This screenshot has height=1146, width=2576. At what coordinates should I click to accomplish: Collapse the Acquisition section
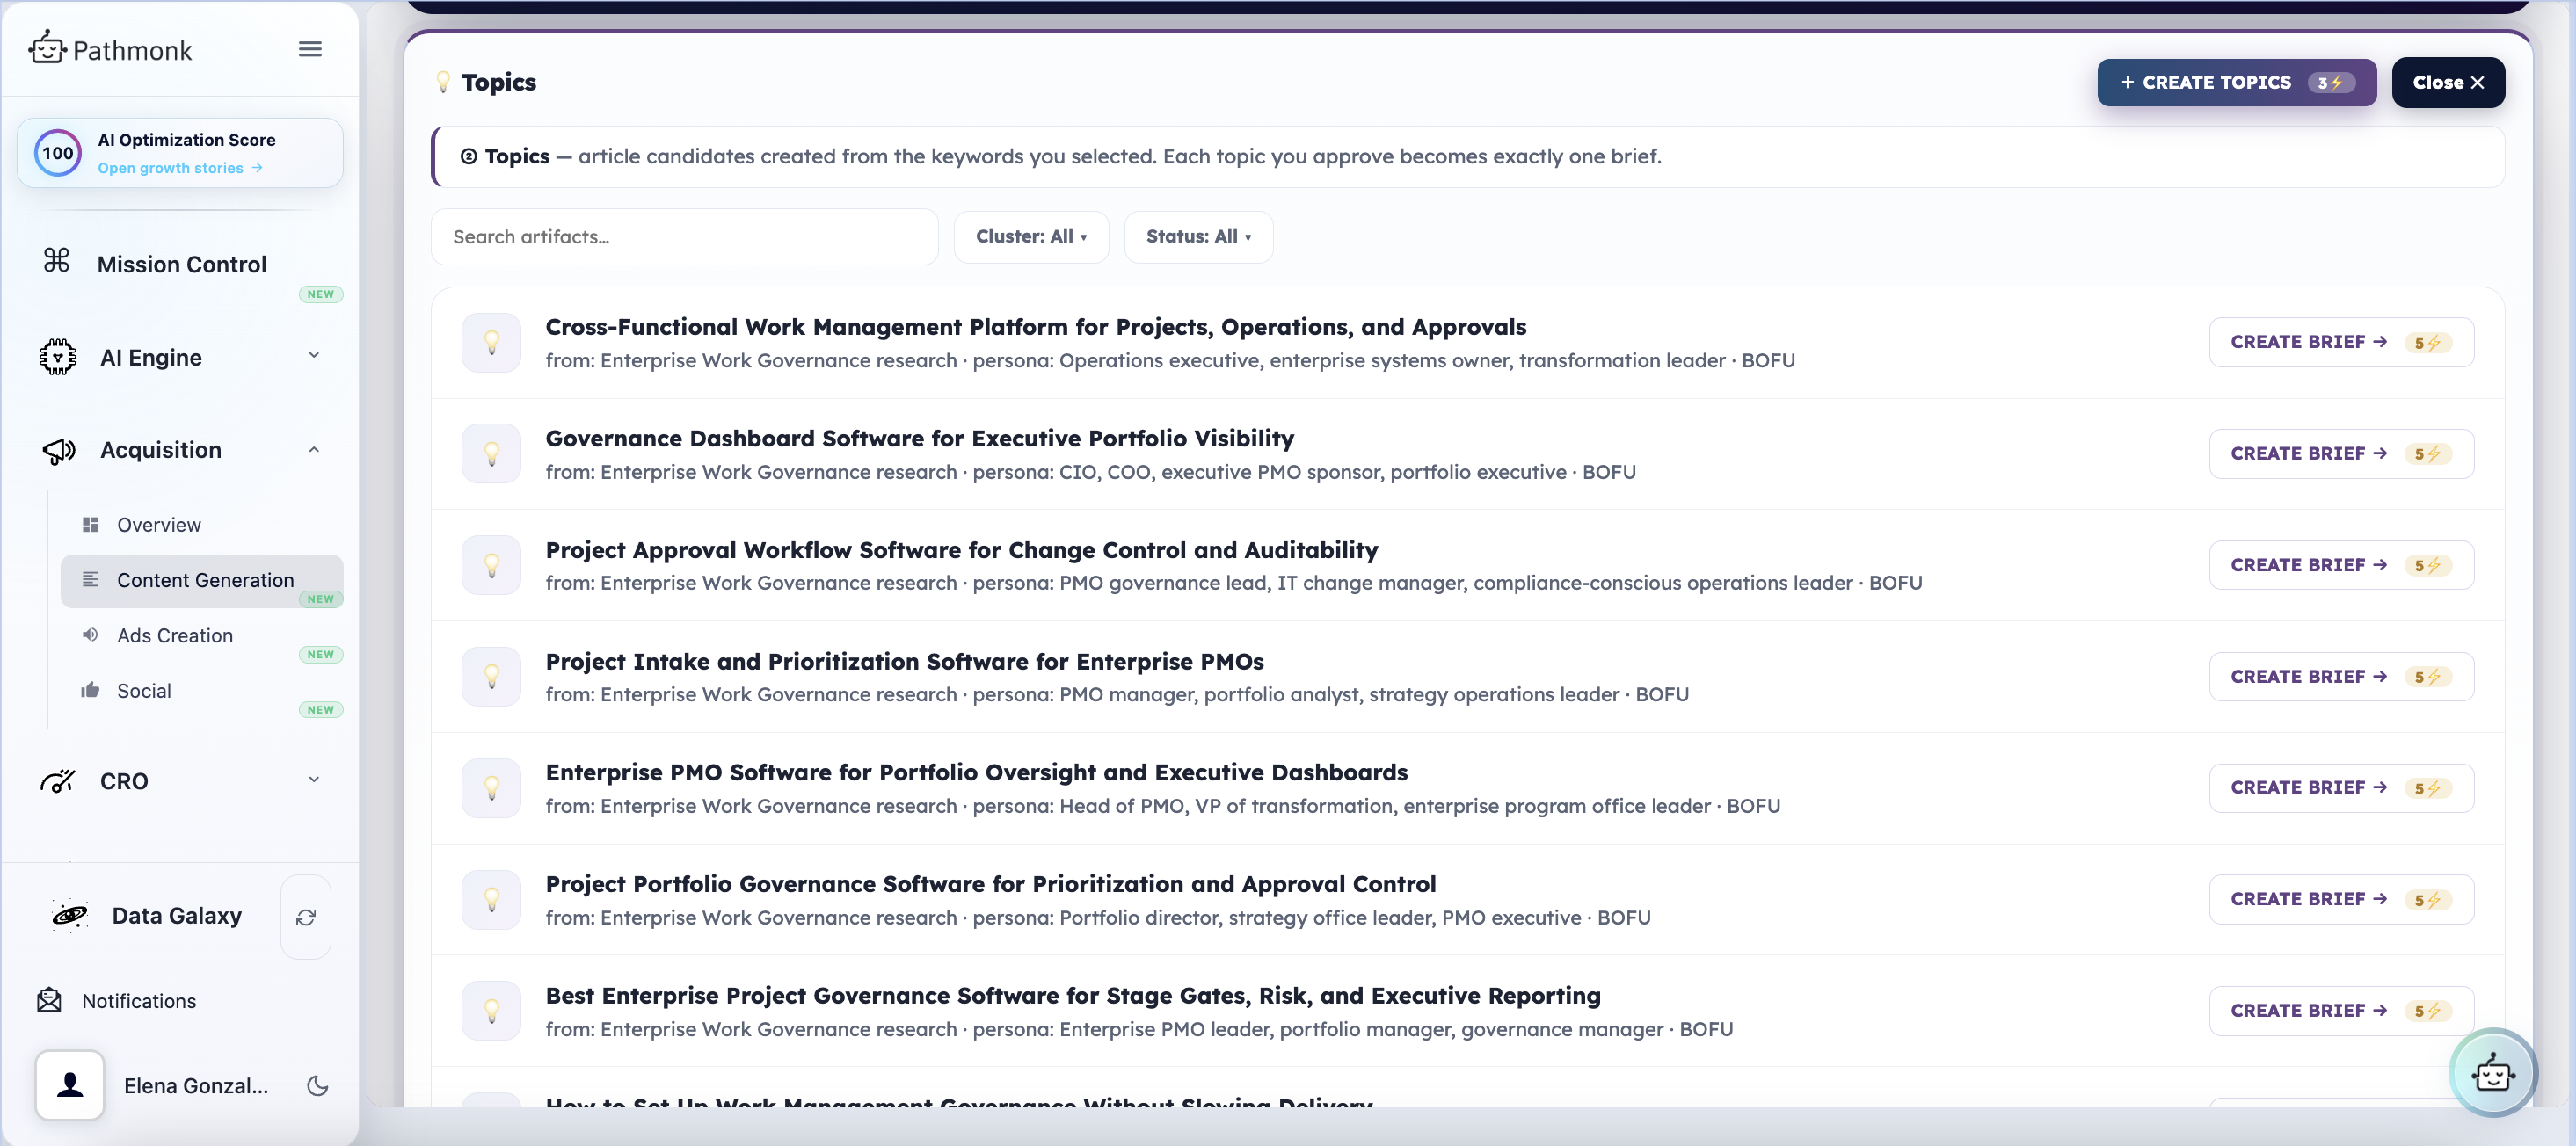314,450
